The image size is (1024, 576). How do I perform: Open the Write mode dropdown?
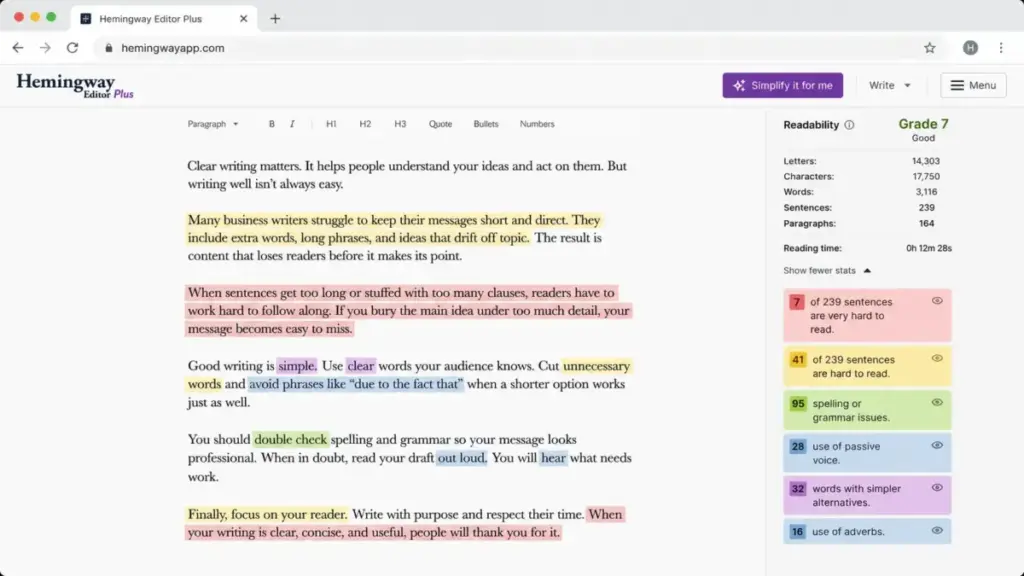[889, 86]
